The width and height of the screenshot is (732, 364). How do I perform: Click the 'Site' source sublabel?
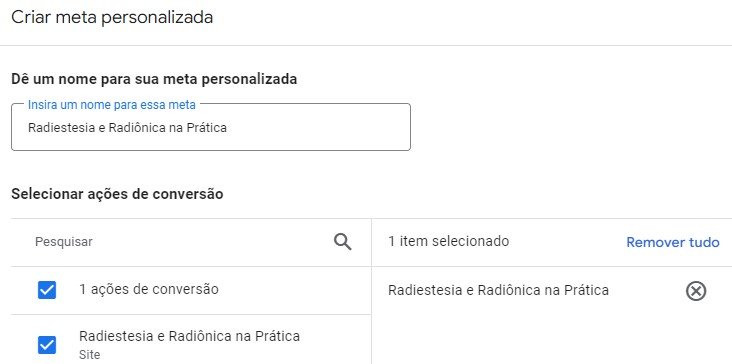tap(90, 355)
